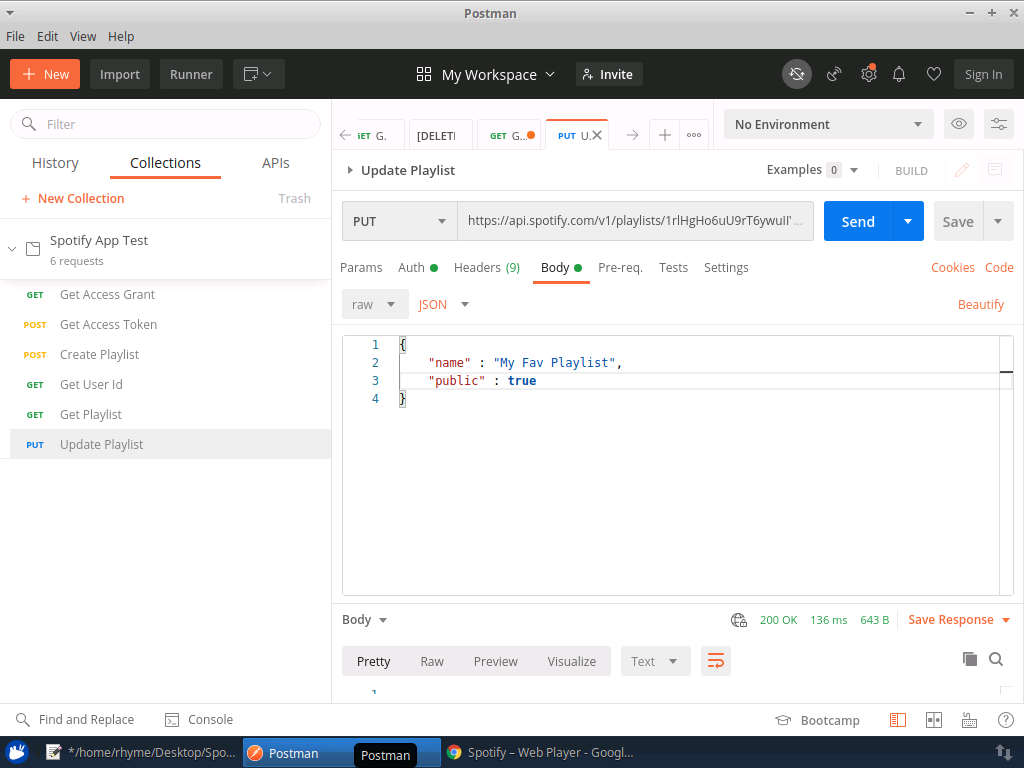Open the Collection Runner
1024x768 pixels.
[191, 74]
